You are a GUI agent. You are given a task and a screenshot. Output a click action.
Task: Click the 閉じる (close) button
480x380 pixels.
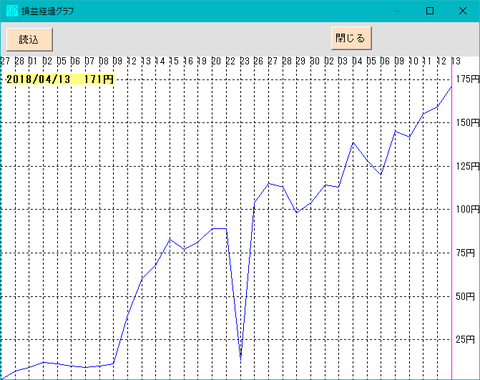pos(351,38)
